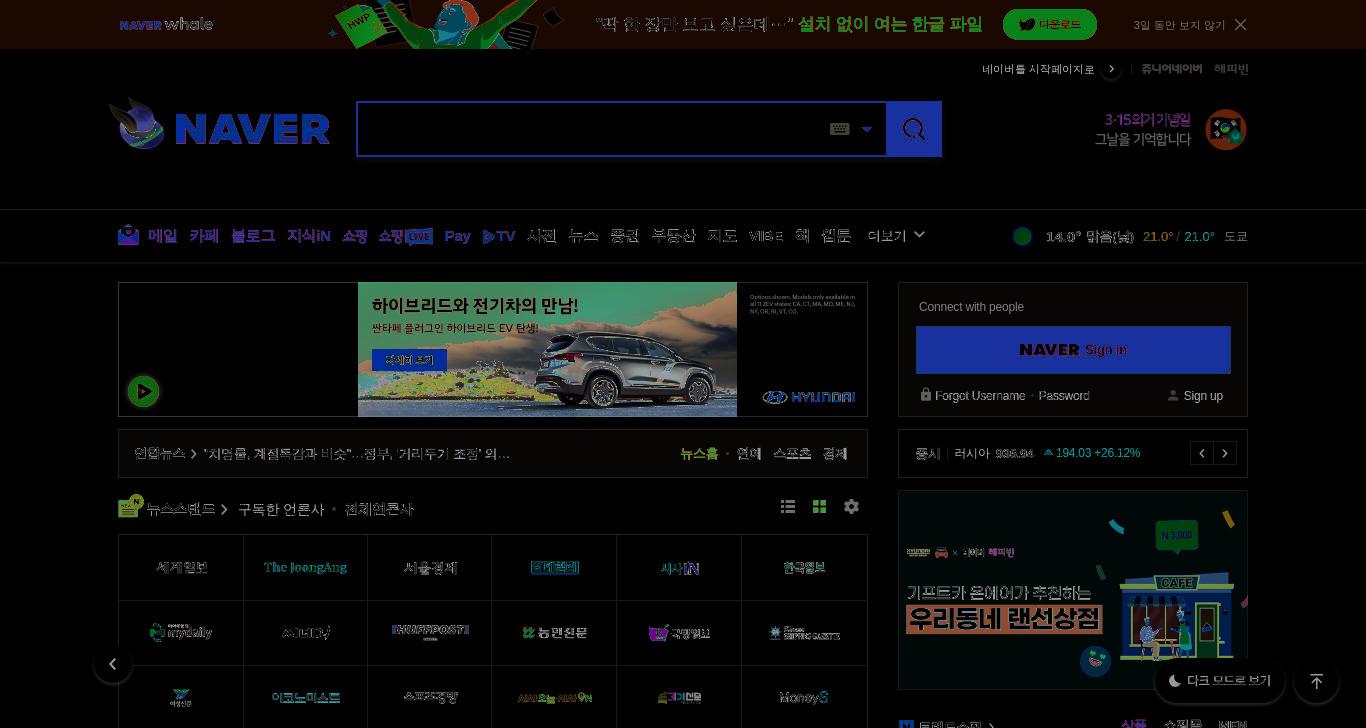Open the 국민일보 tile
Viewport: 1366px width, 728px height.
(x=679, y=632)
